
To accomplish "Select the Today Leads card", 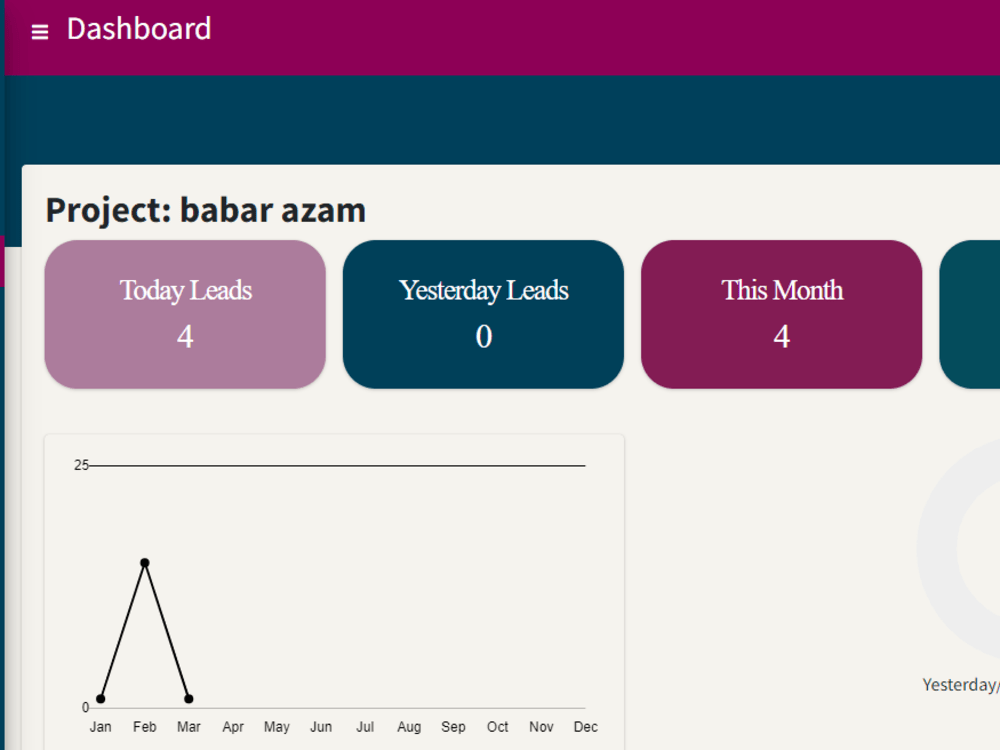I will tap(185, 314).
